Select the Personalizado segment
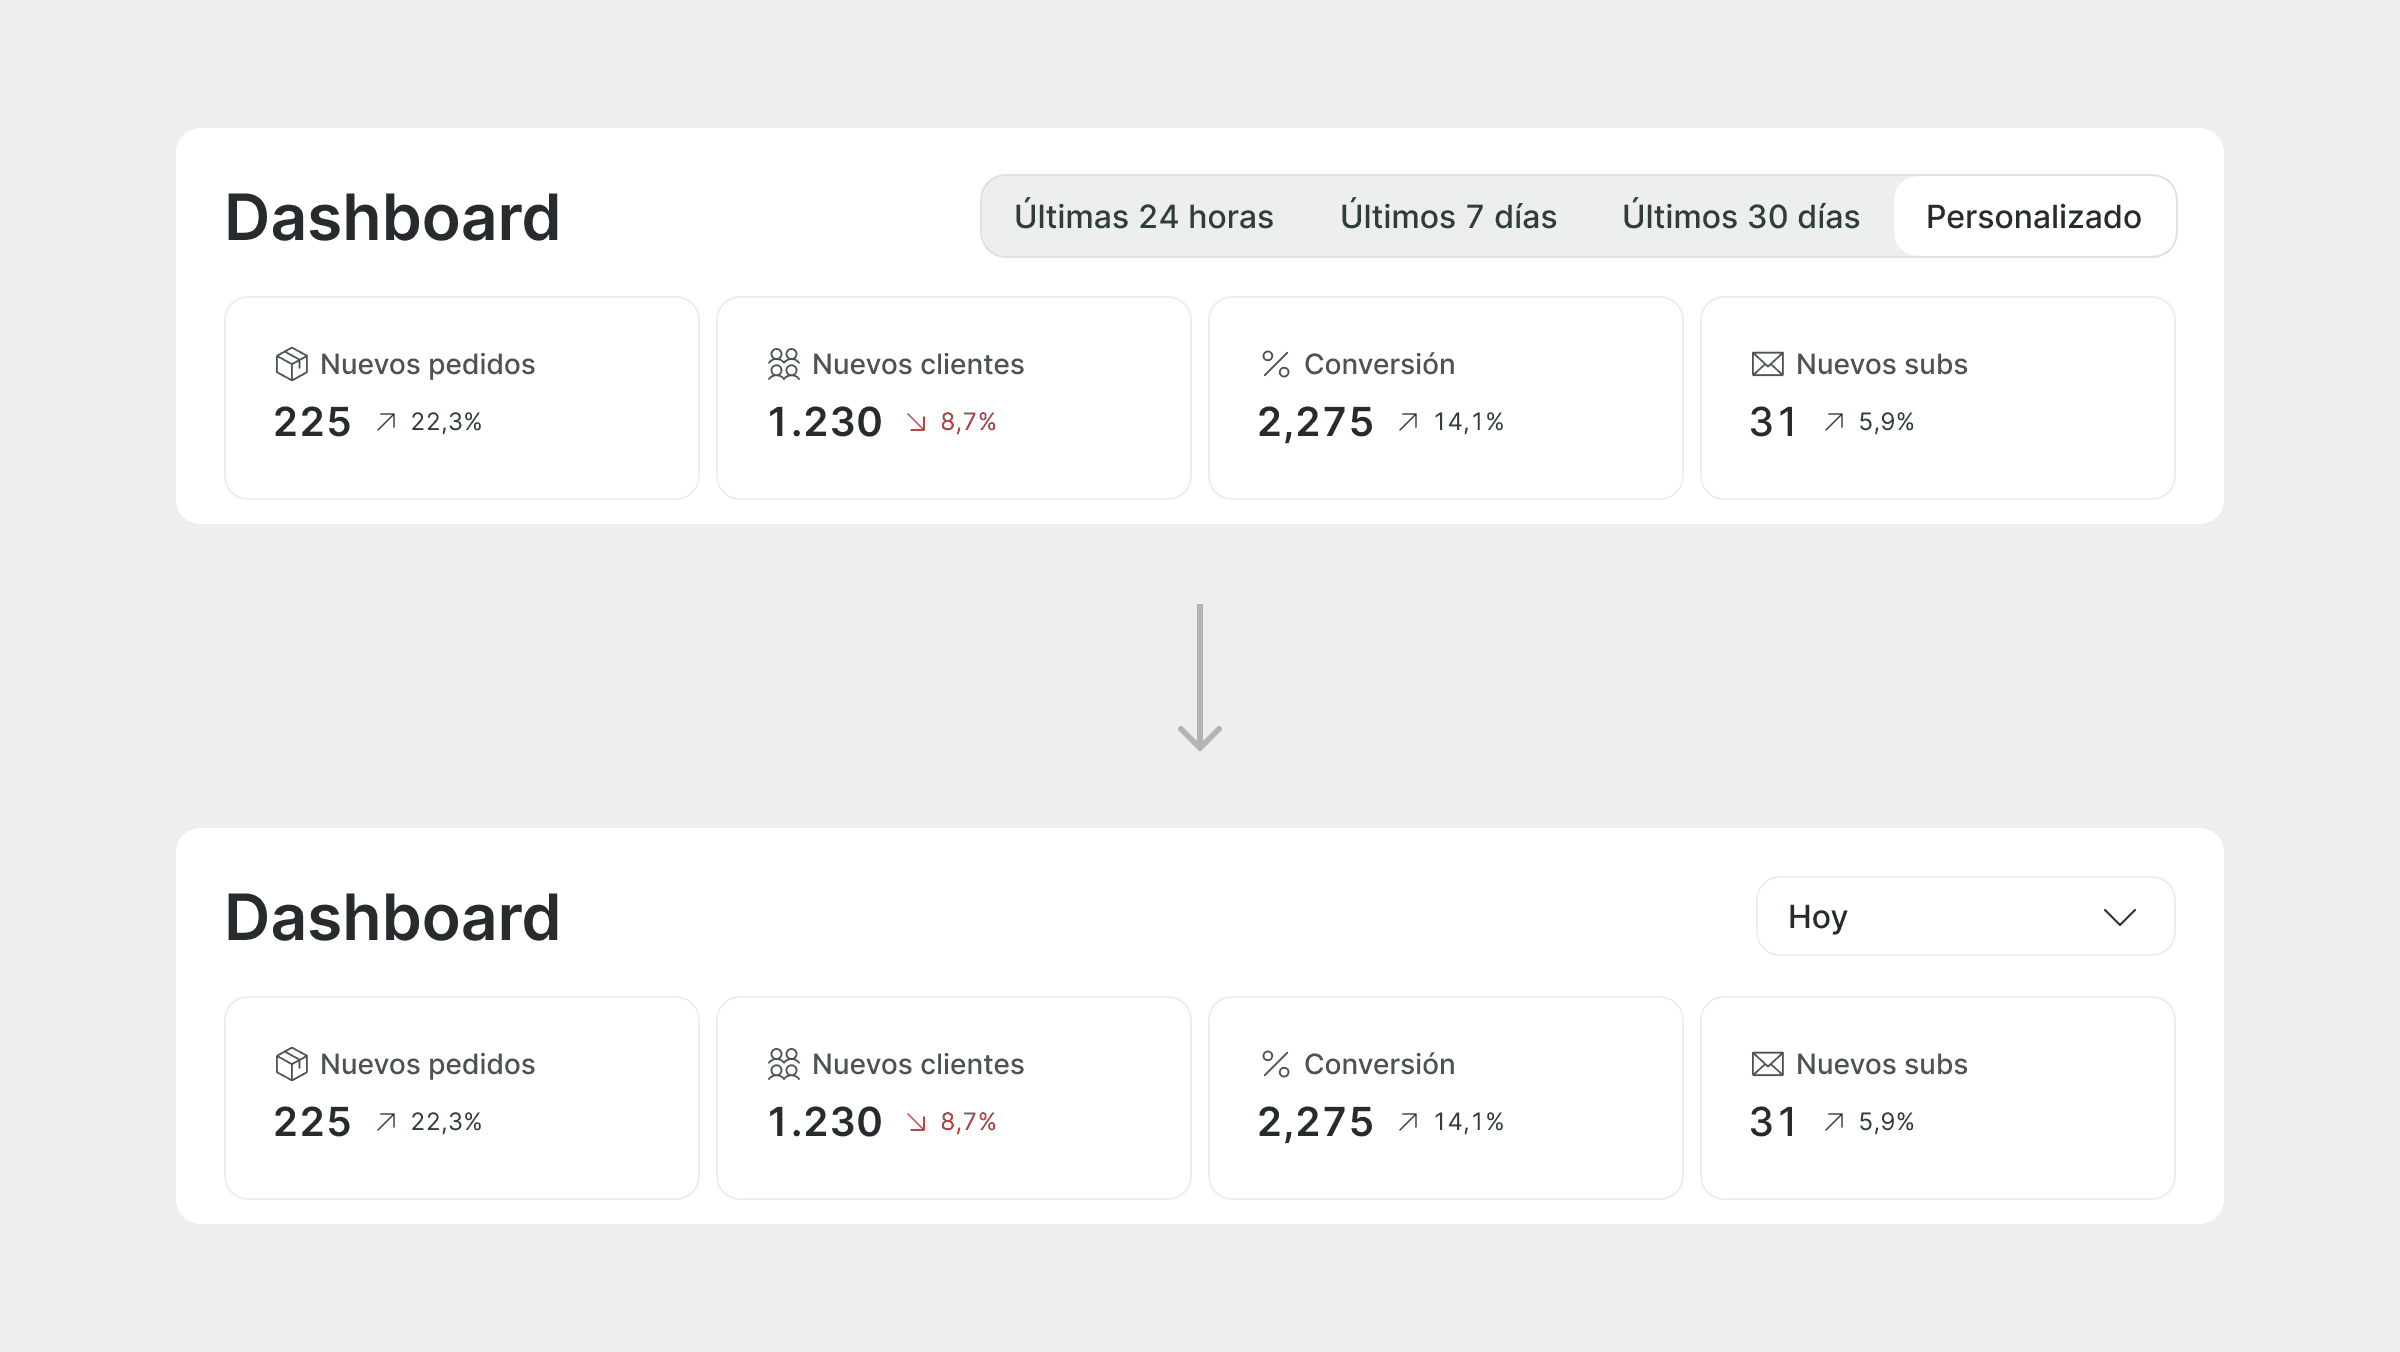Screen dimensions: 2400x1352 [2033, 217]
